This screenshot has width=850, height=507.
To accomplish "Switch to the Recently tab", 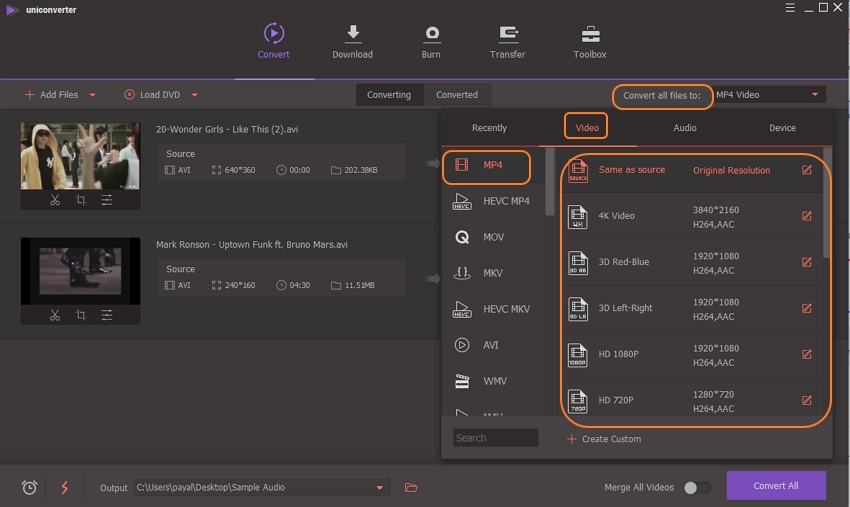I will pos(489,128).
